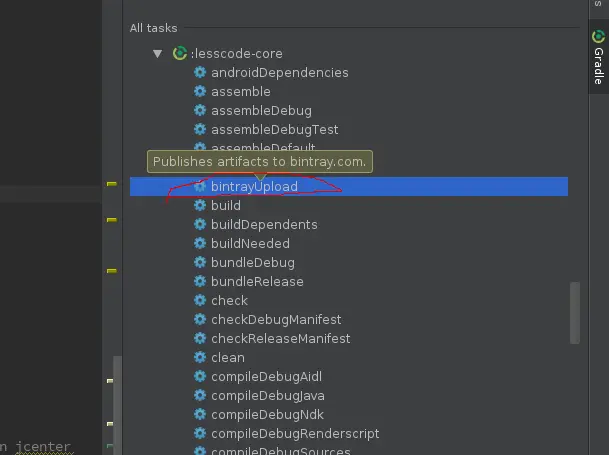This screenshot has height=455, width=609.
Task: Select the checkReleaseManifest task
Action: click(280, 339)
